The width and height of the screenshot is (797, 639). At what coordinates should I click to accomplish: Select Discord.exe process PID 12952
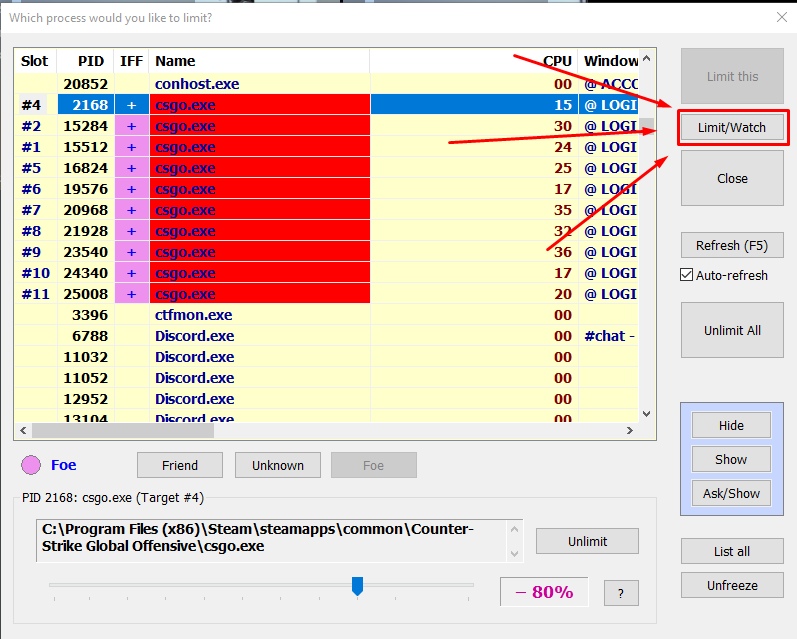[326, 399]
